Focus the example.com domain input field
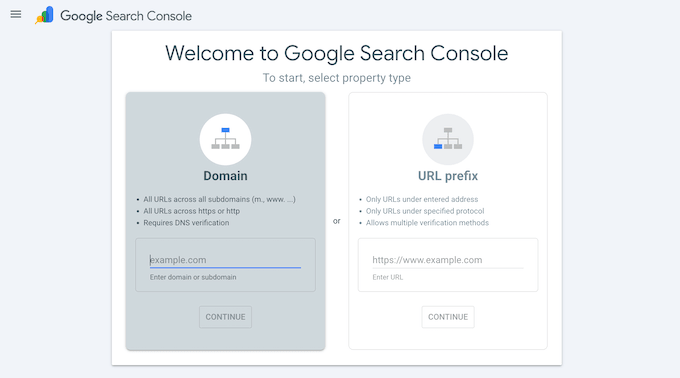 point(225,260)
